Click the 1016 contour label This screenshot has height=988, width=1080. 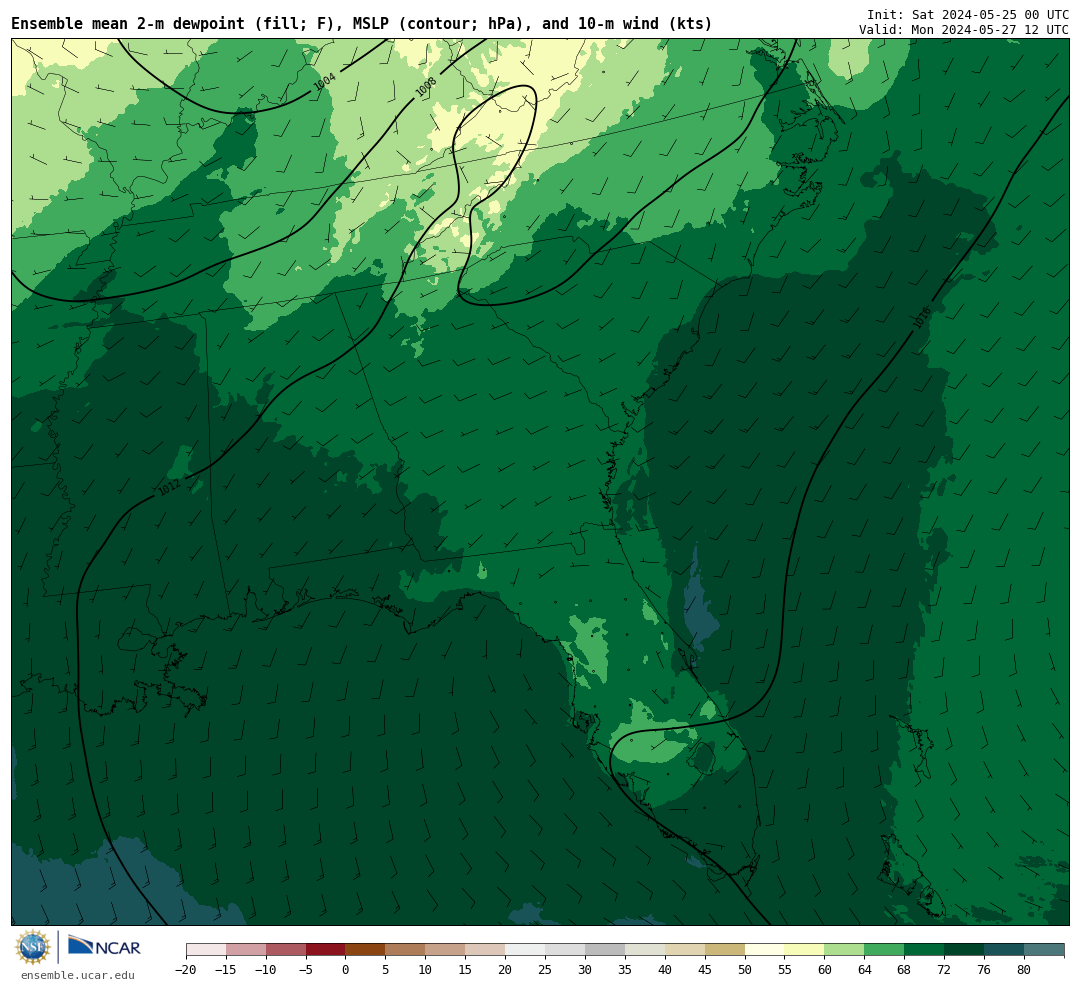pyautogui.click(x=922, y=318)
